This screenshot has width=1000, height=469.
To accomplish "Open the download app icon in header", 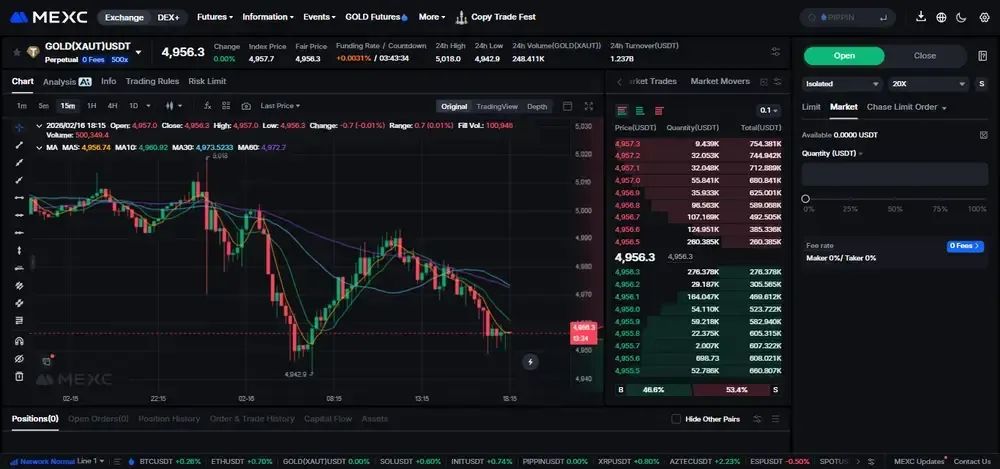I will (x=920, y=17).
